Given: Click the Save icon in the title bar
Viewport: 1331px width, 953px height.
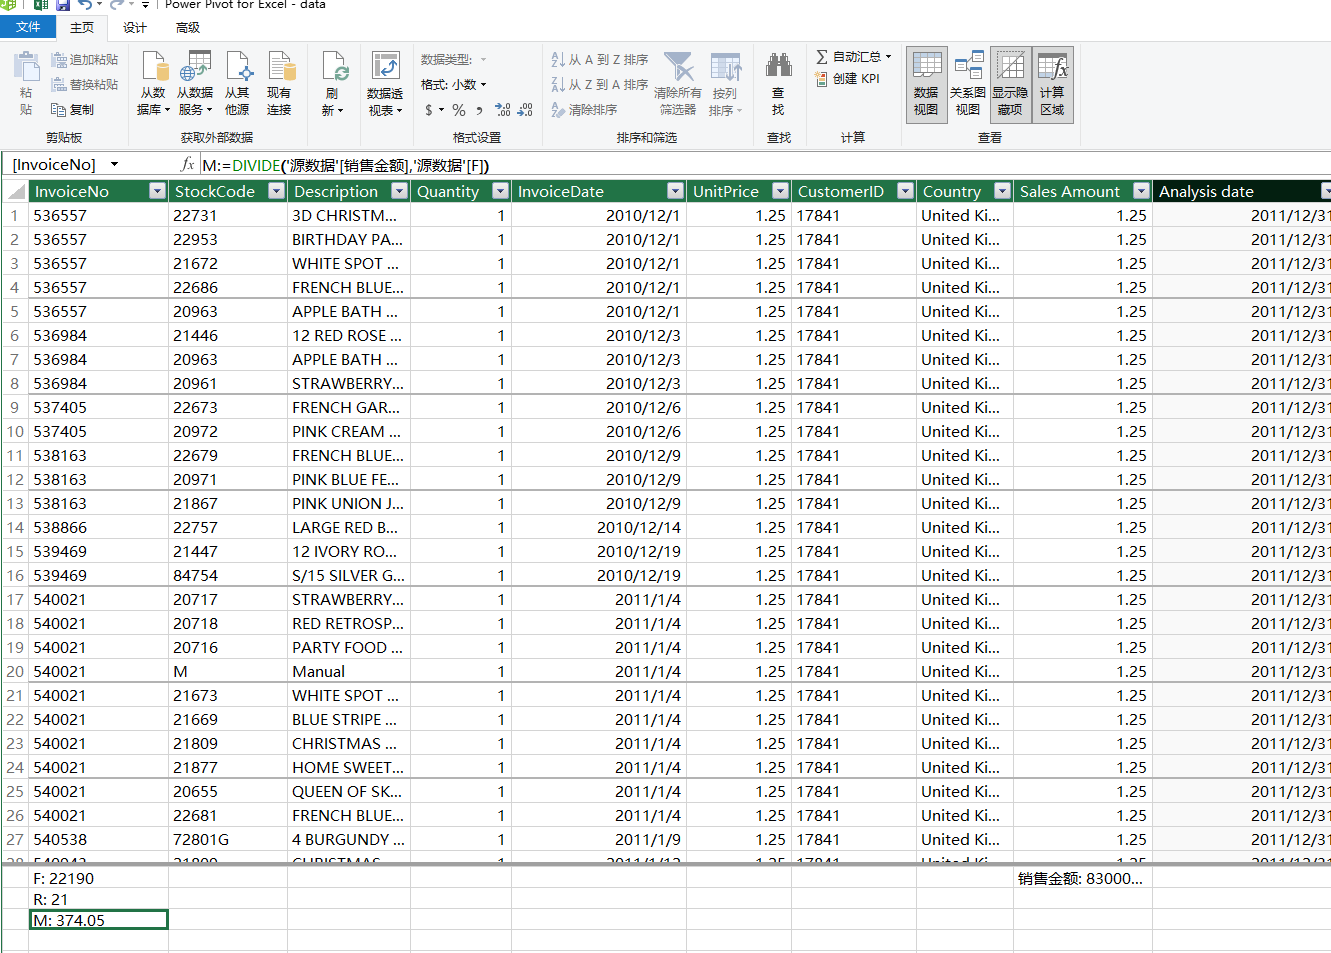Looking at the screenshot, I should click(62, 5).
